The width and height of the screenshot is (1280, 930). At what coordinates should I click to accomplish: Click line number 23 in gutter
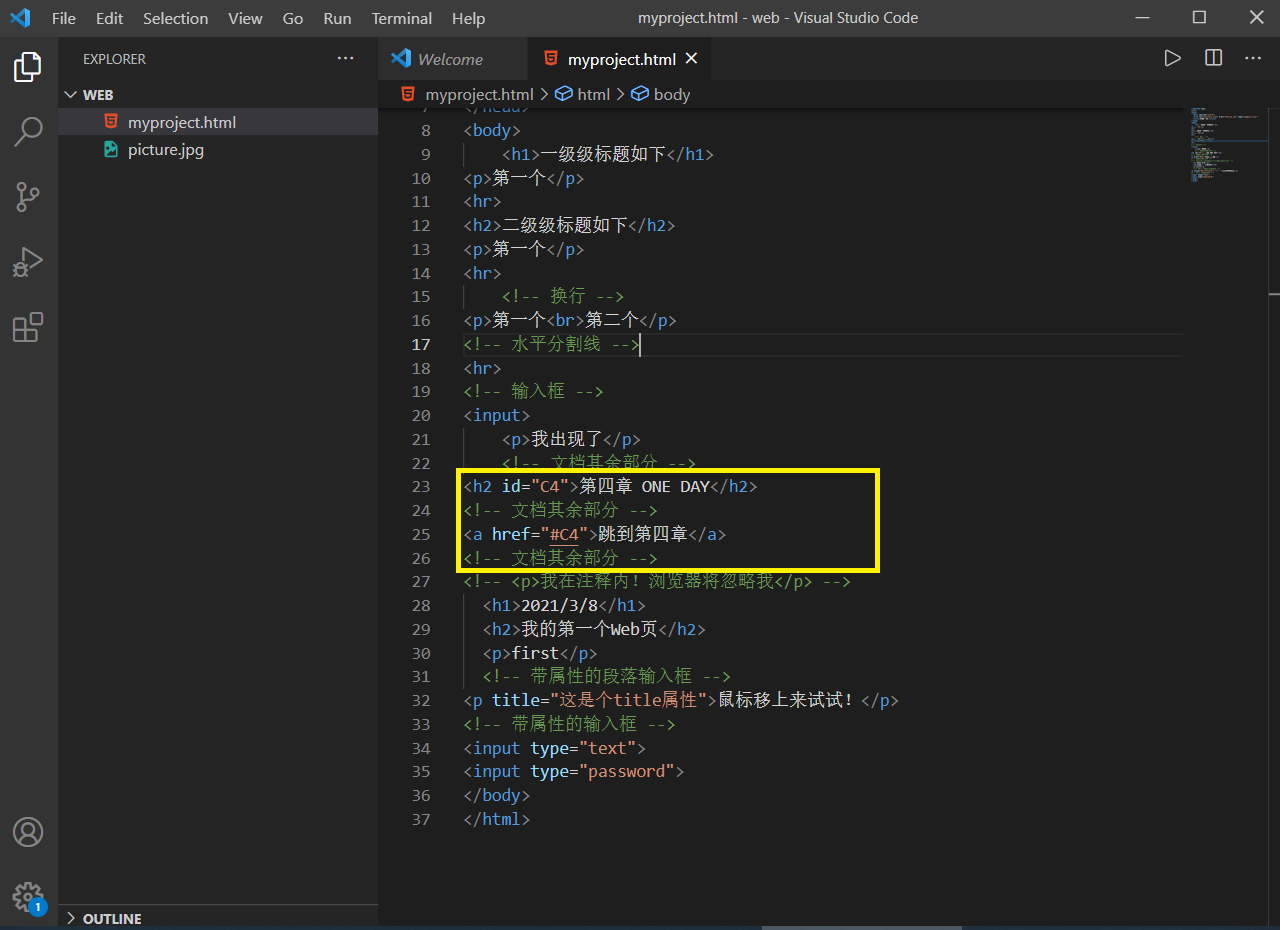point(421,486)
